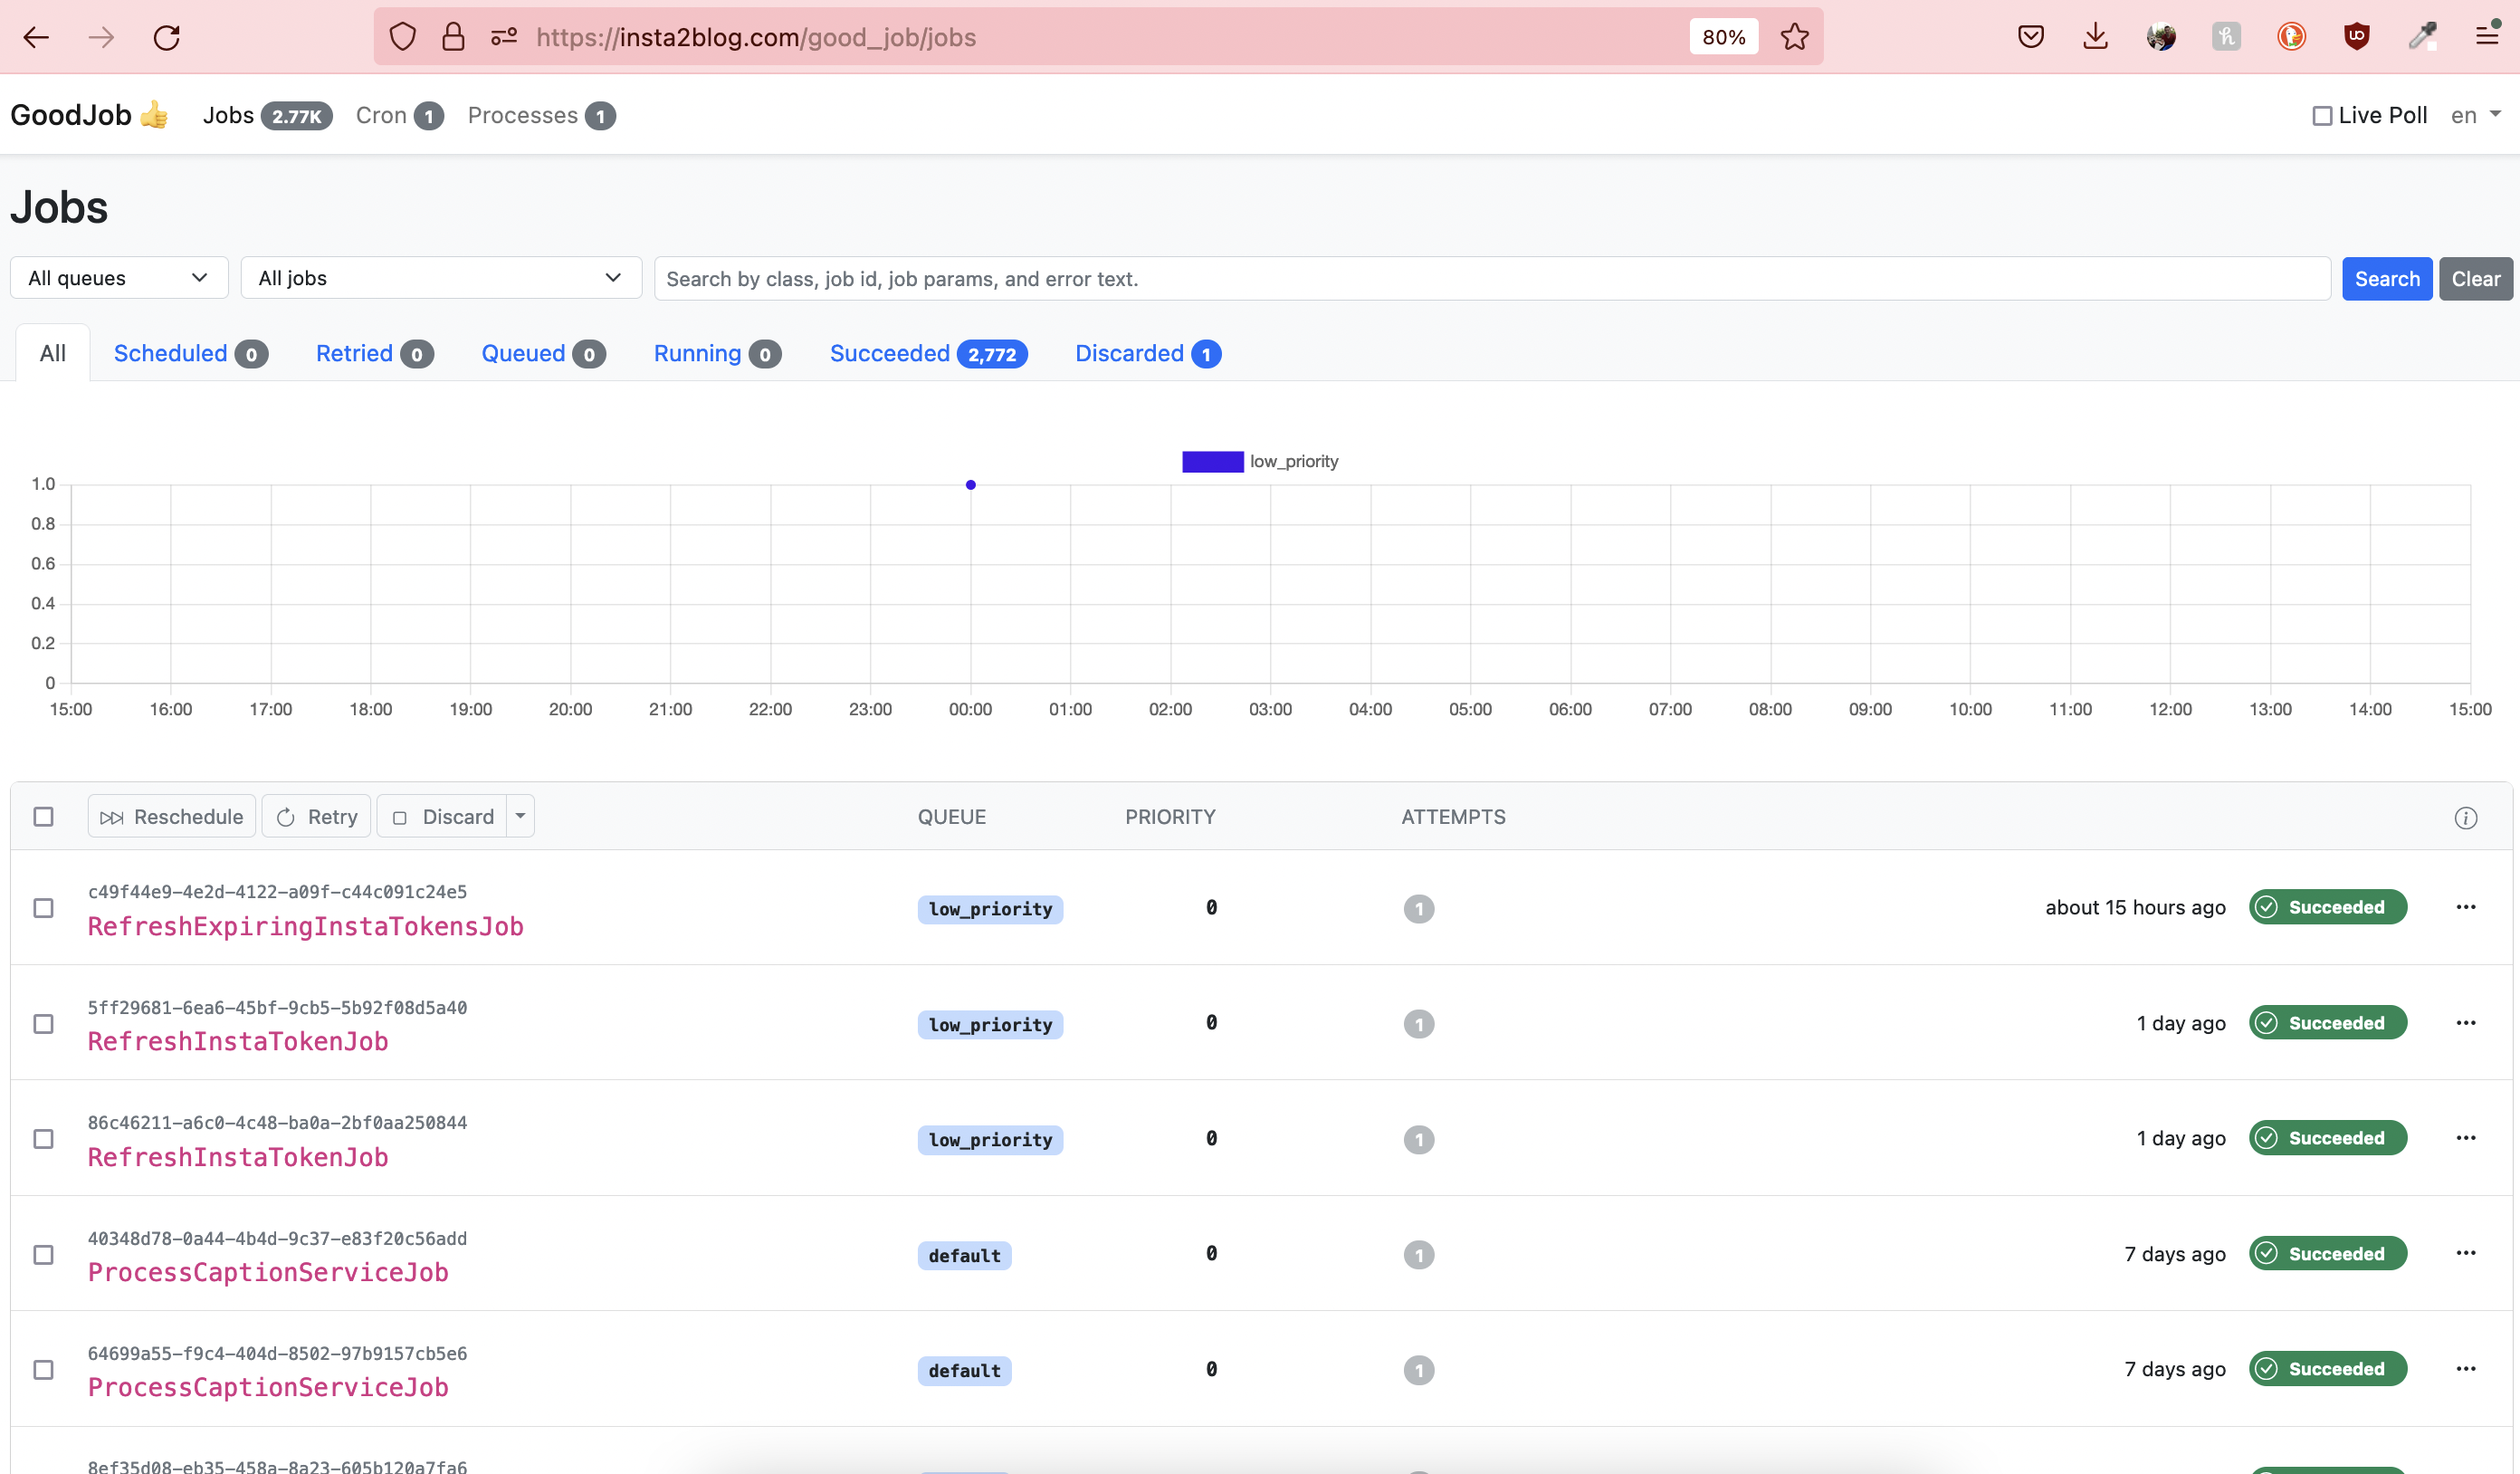Enable the Live Poll checkbox

(x=2322, y=116)
